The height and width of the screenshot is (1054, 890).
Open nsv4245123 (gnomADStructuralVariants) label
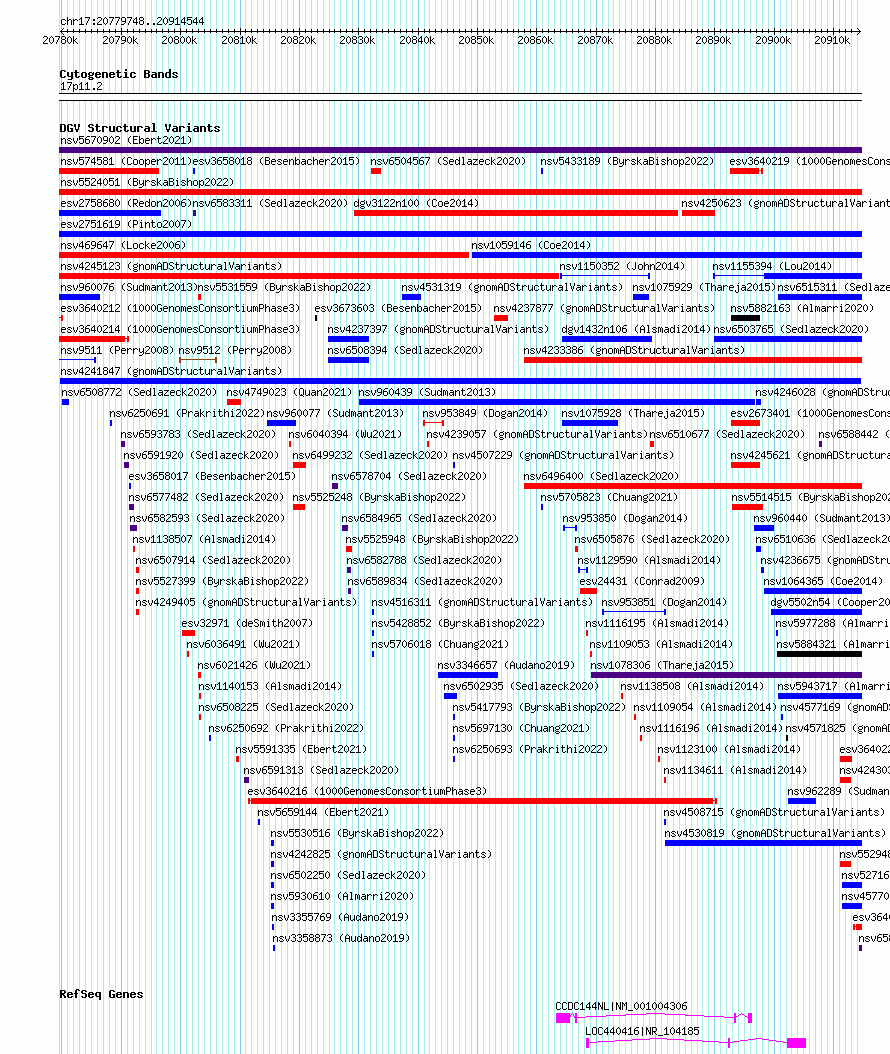point(171,266)
